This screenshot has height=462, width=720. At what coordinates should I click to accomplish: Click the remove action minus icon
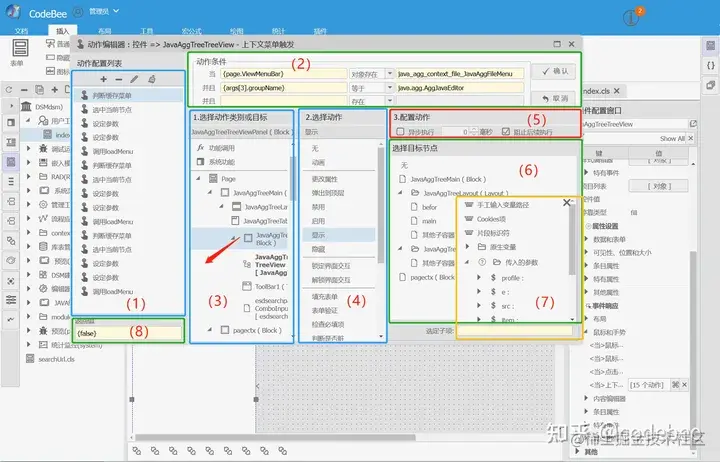pyautogui.click(x=118, y=79)
